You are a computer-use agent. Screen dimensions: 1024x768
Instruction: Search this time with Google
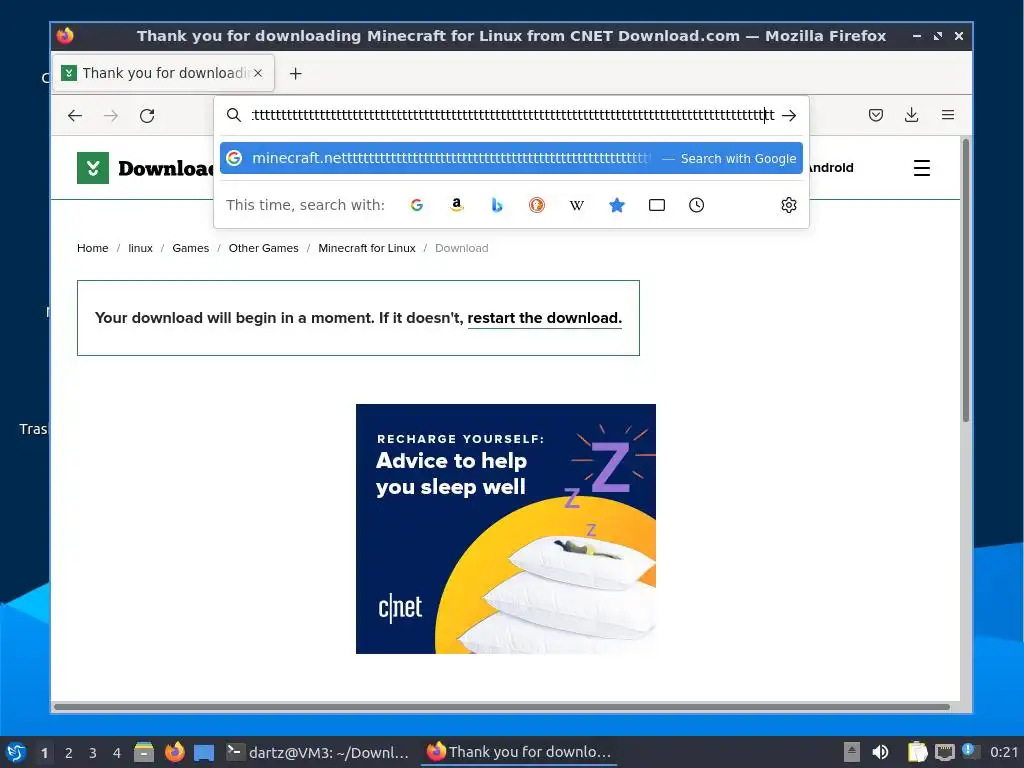417,205
